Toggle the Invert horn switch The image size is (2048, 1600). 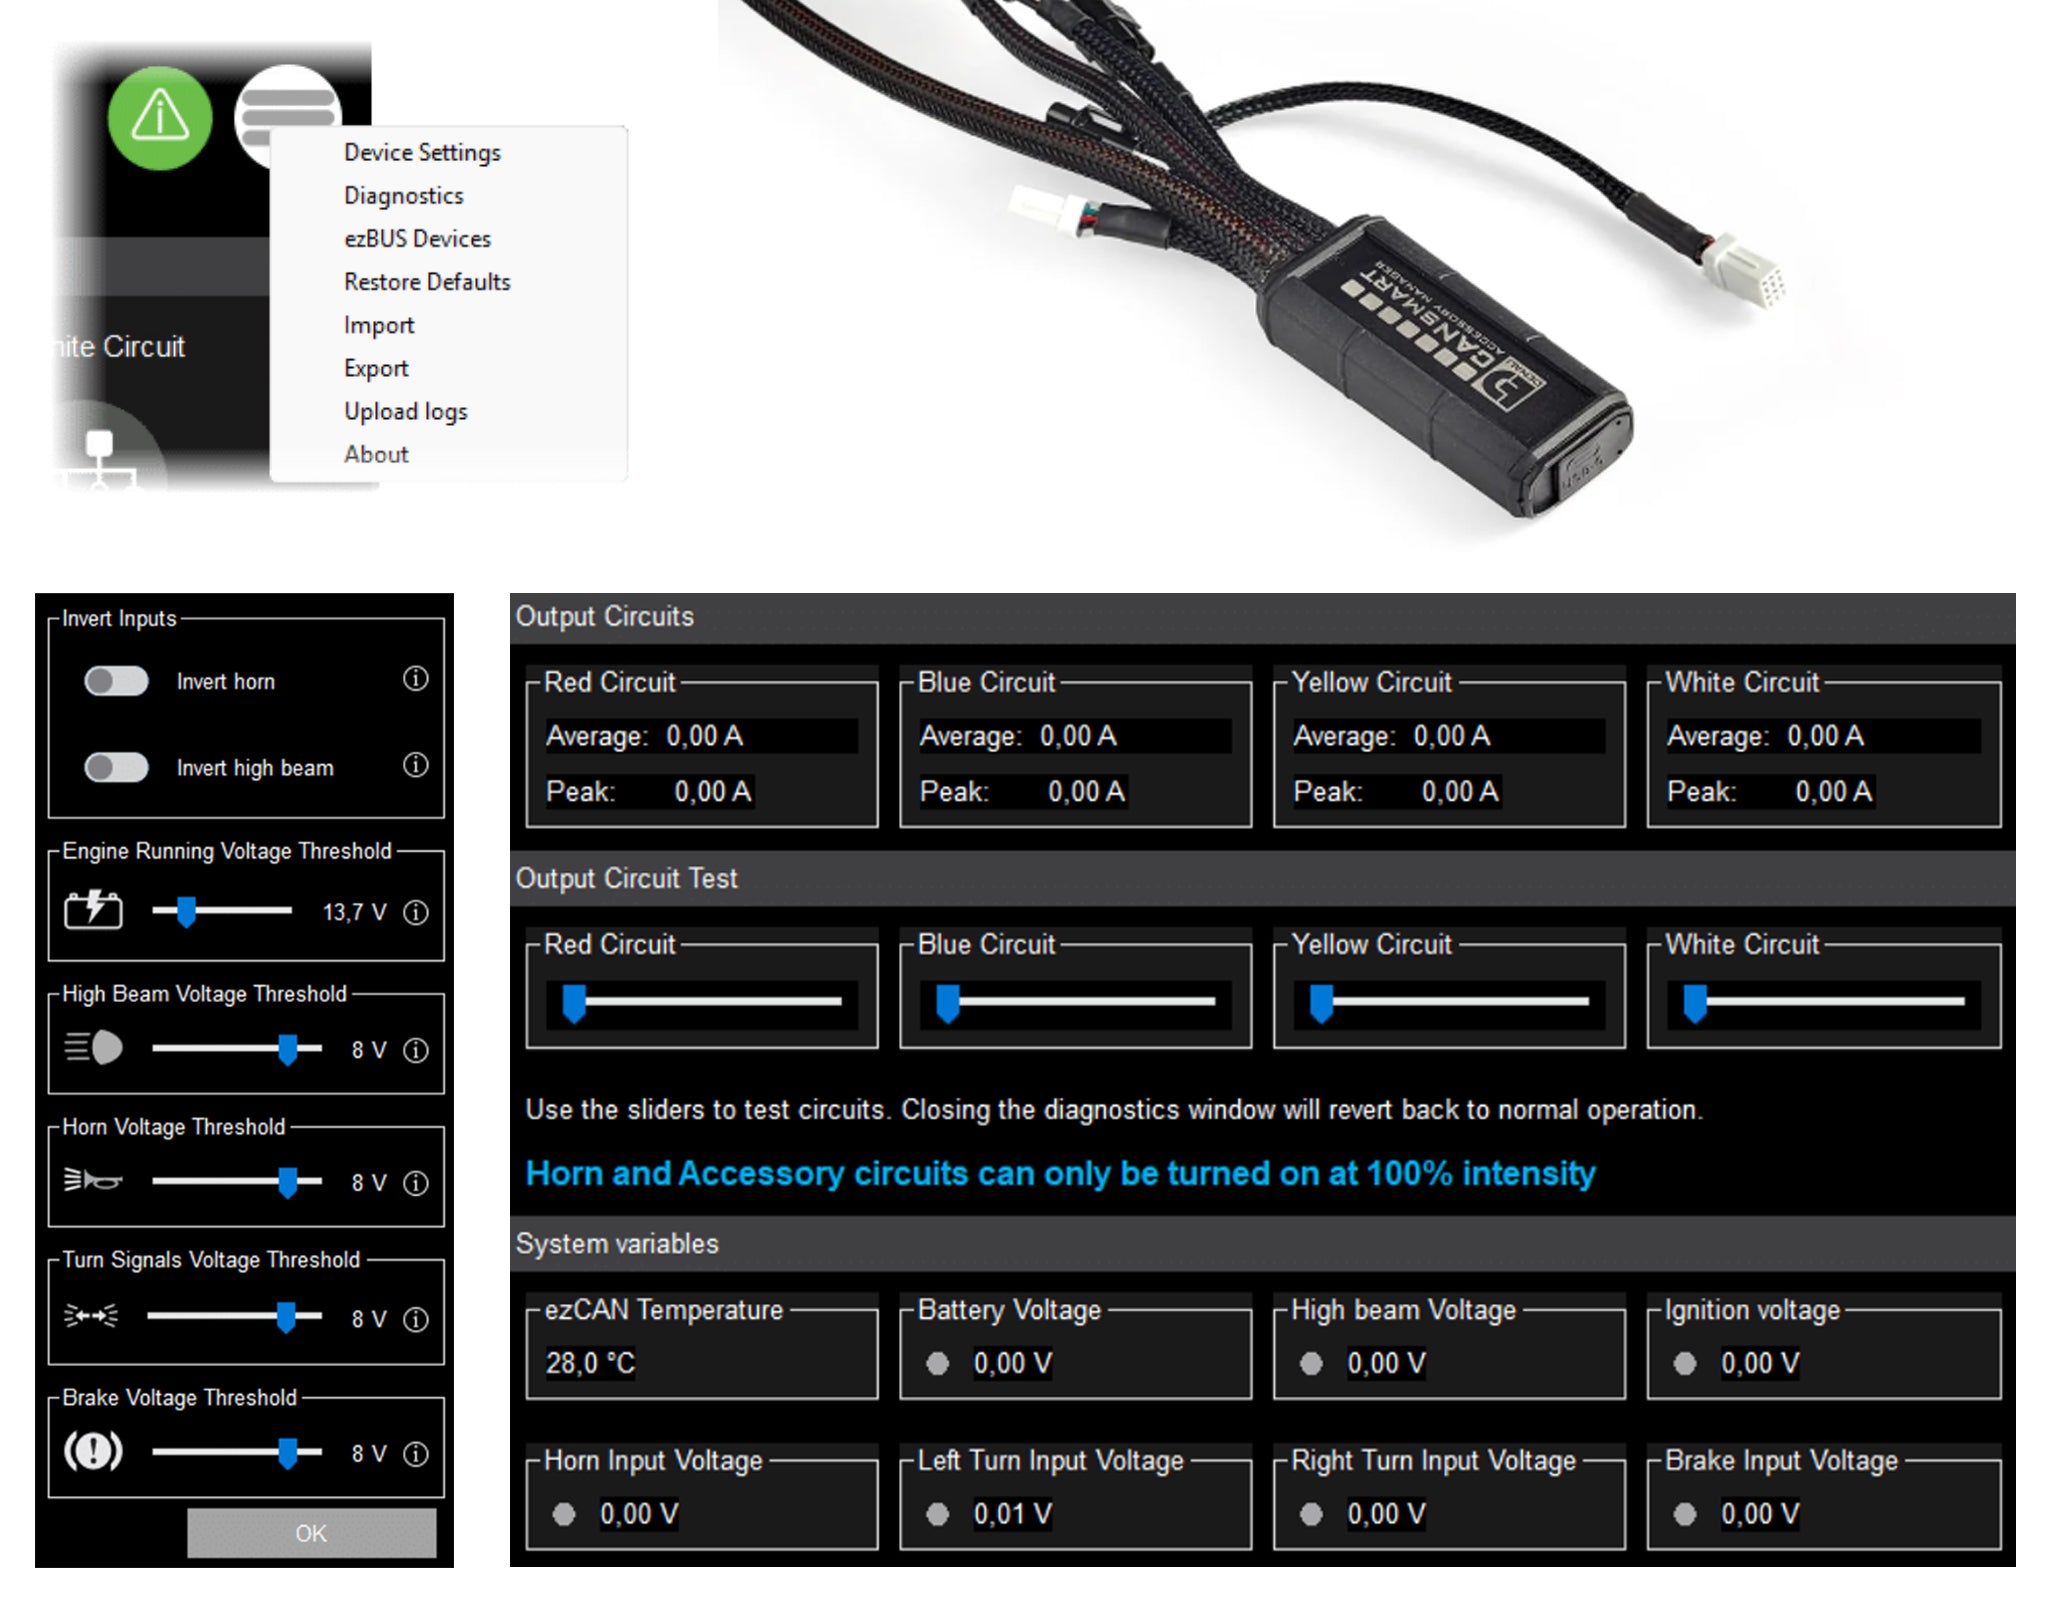pyautogui.click(x=116, y=681)
